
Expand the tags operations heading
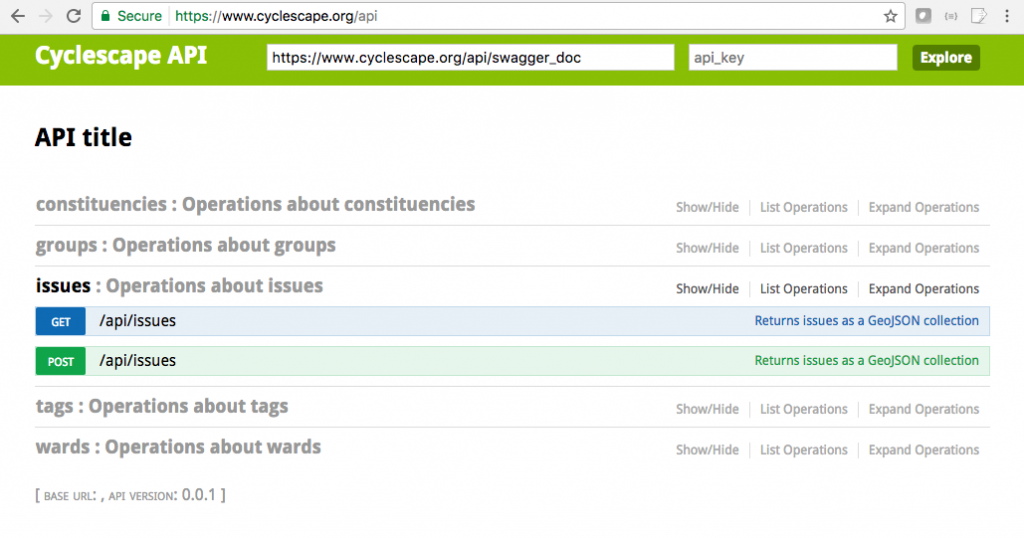click(161, 407)
